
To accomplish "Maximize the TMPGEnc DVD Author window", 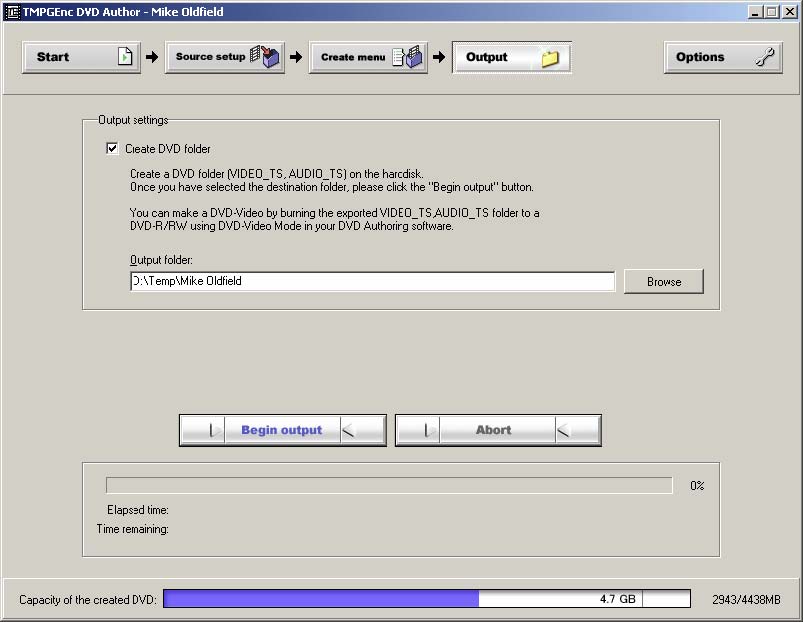I will pos(772,12).
